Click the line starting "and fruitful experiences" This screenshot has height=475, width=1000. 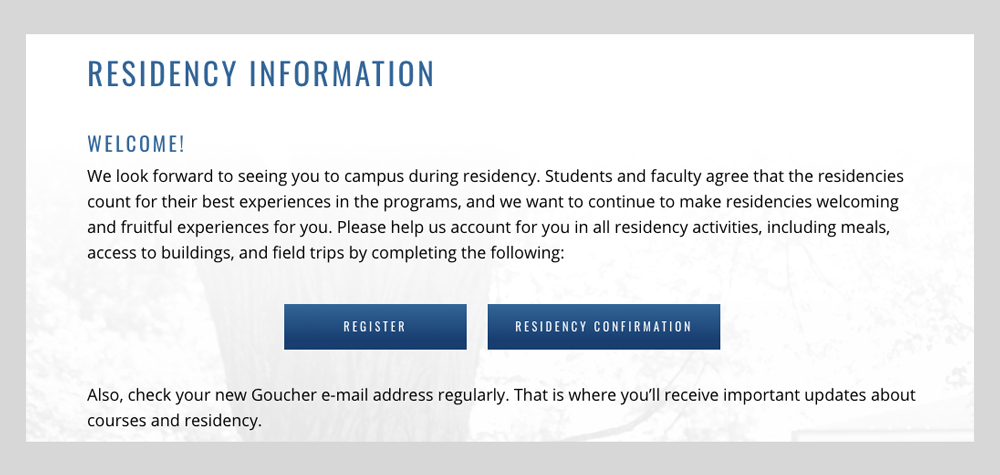(489, 228)
